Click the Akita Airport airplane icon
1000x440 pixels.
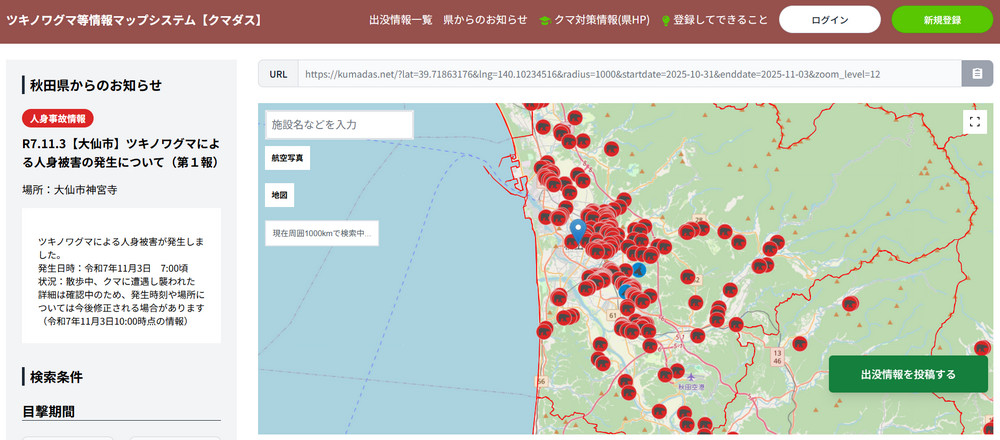pos(689,376)
